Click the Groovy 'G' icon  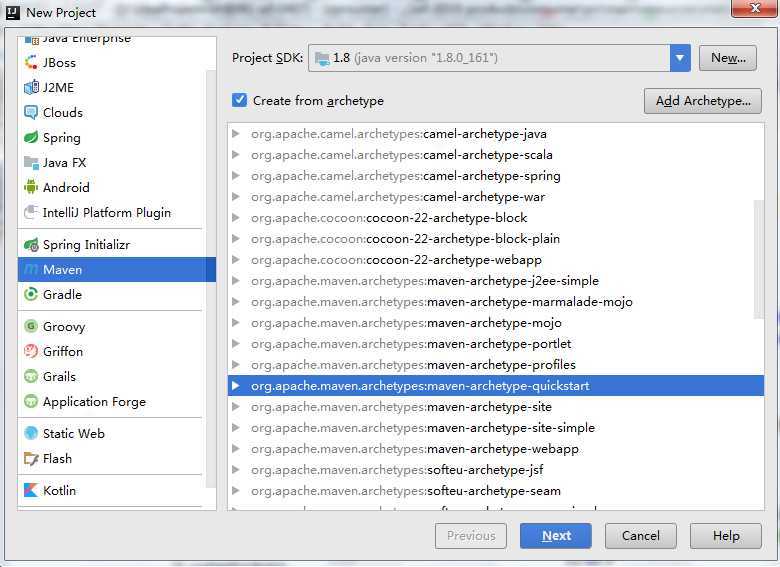point(31,326)
